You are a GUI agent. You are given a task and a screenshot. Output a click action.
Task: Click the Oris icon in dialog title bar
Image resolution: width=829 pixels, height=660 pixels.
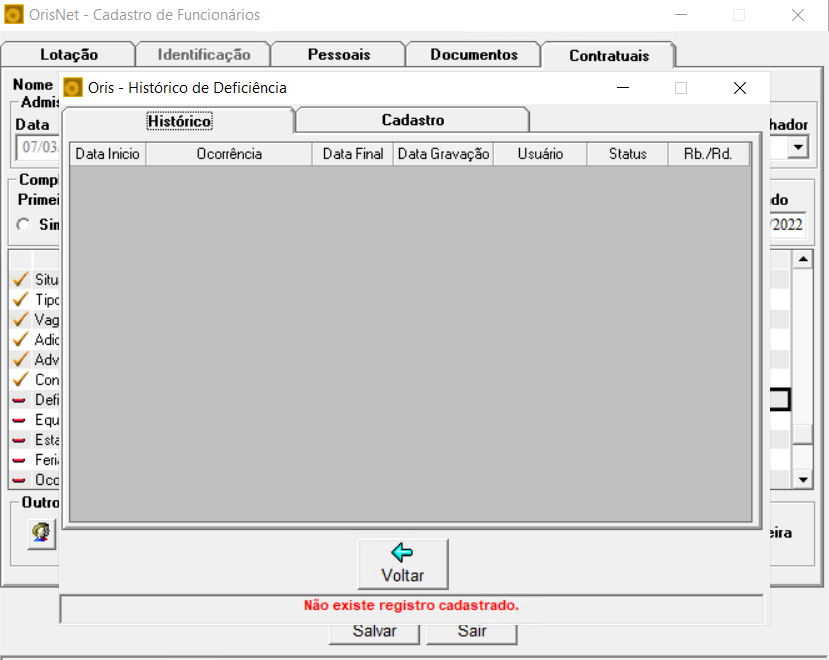click(73, 88)
